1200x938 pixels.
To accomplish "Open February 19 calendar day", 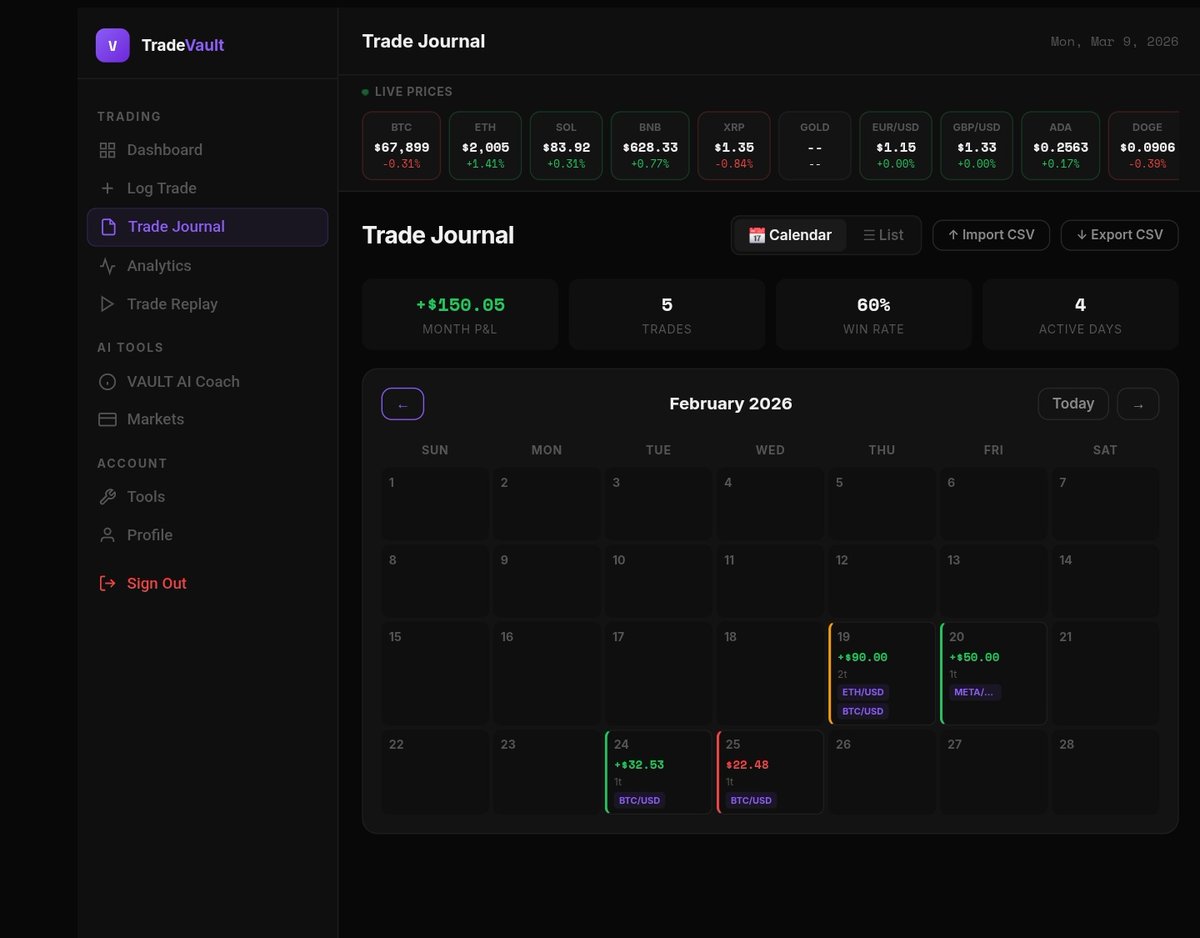I will click(x=882, y=673).
